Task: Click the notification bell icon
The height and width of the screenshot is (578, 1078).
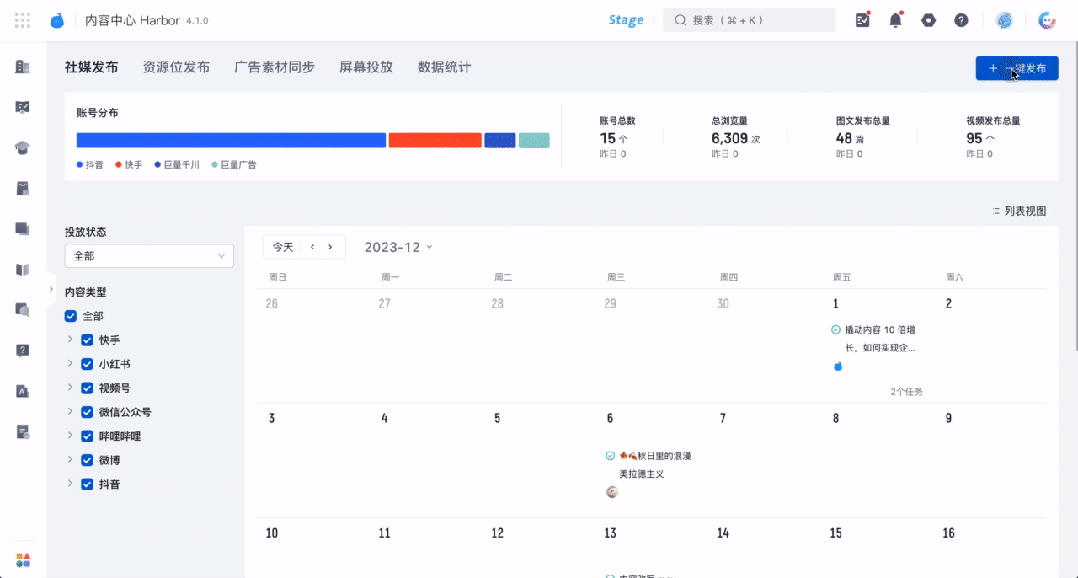Action: (895, 20)
